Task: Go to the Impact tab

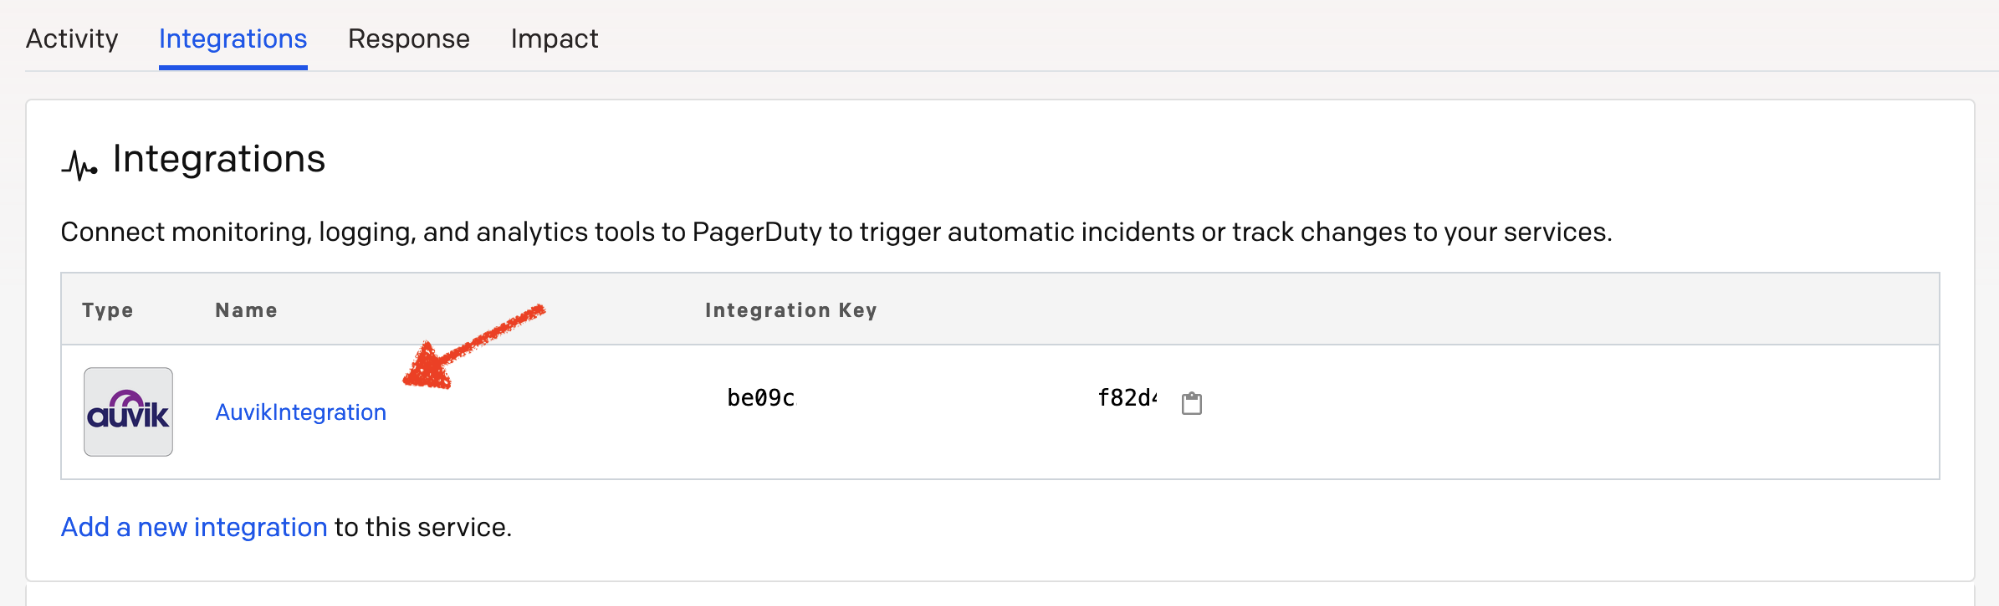Action: 554,39
